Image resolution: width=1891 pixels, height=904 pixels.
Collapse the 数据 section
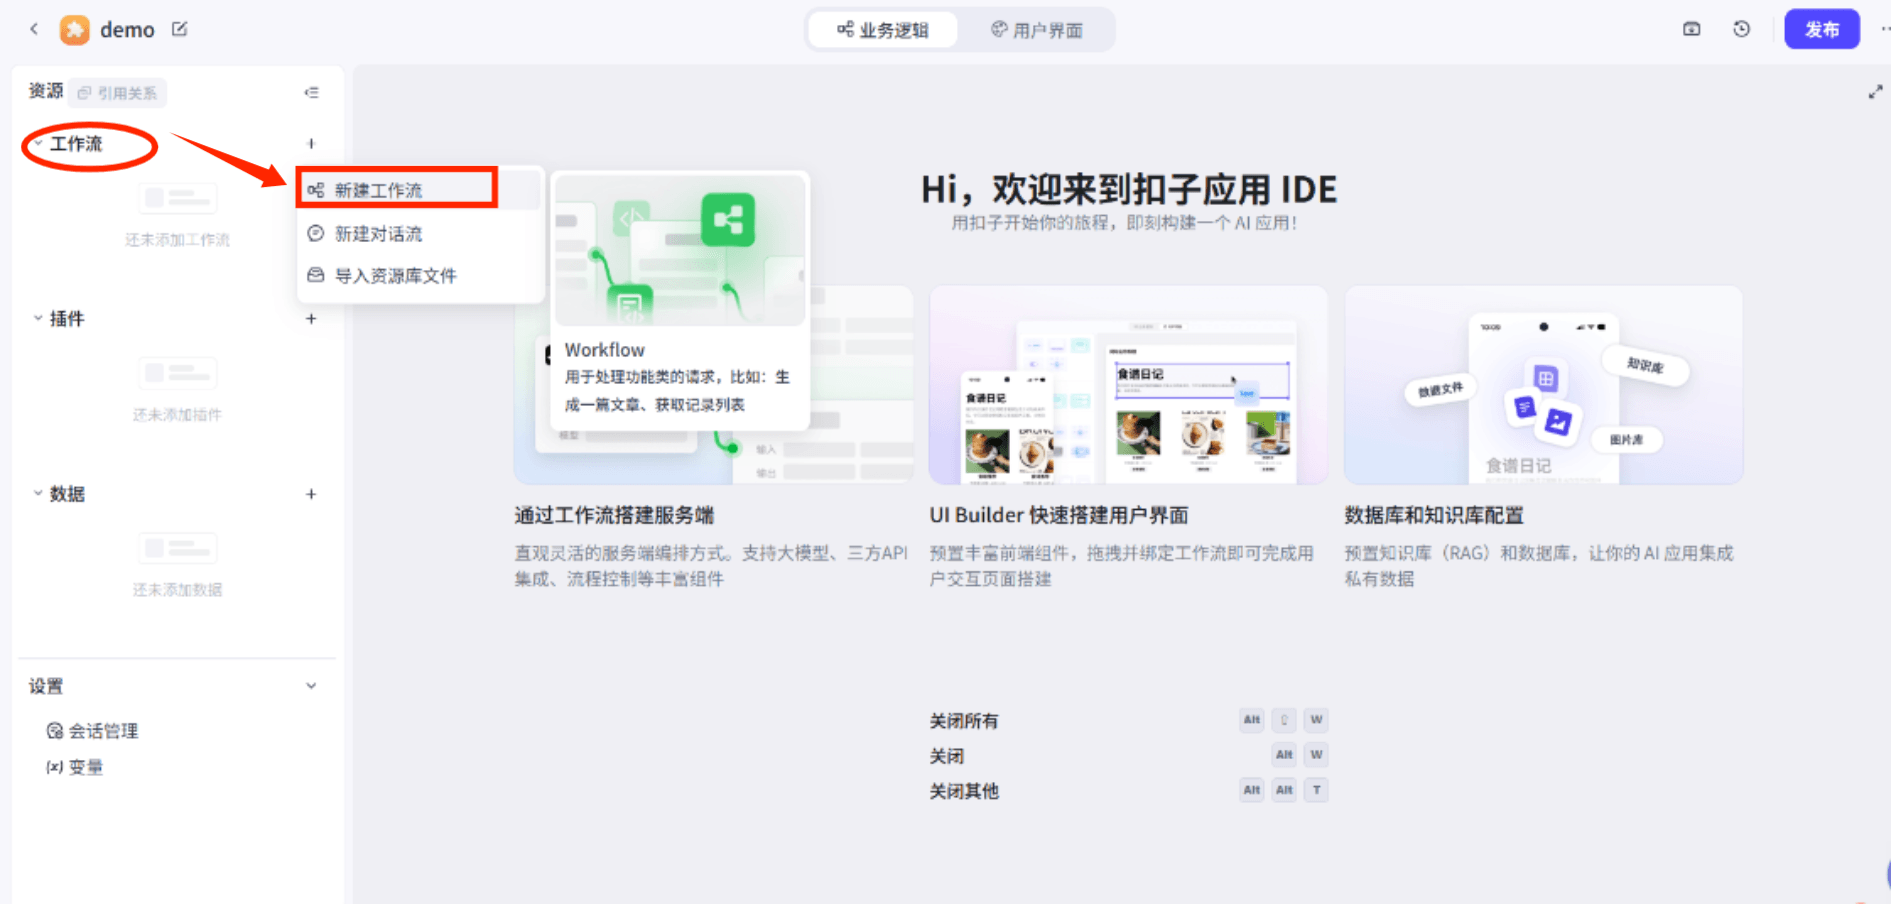click(x=38, y=493)
